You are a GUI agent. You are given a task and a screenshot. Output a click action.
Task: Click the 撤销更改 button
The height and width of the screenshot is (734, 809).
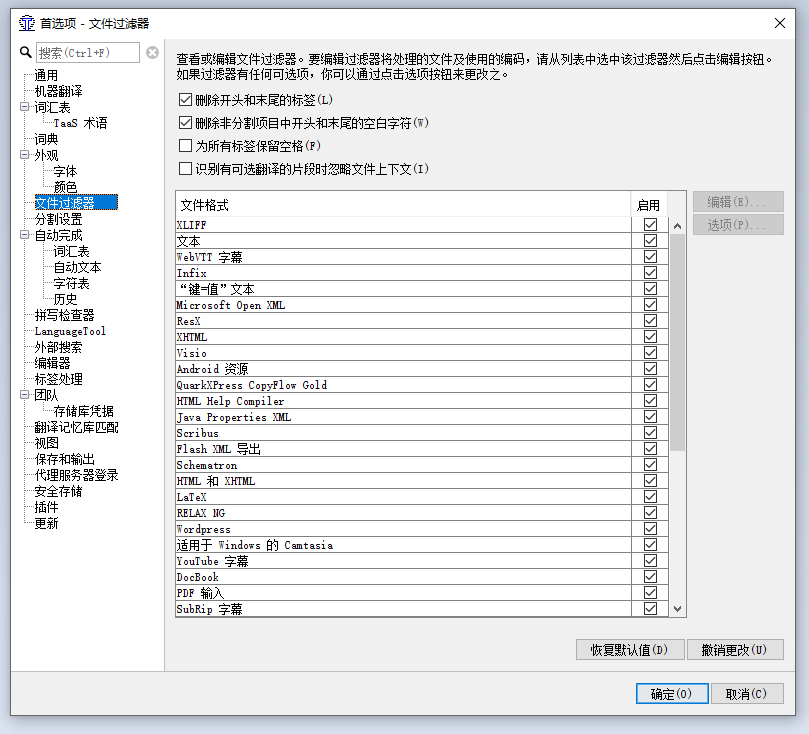click(x=736, y=649)
